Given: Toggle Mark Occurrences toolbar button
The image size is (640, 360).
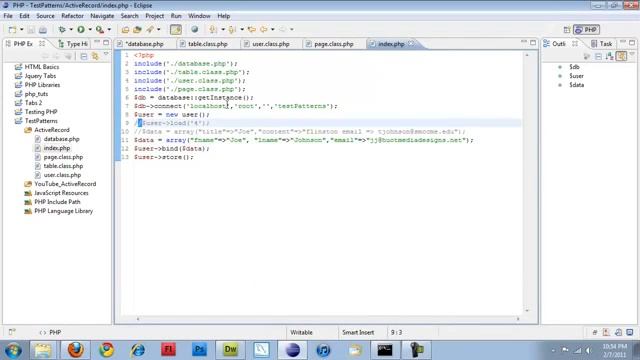Looking at the screenshot, I should [176, 29].
